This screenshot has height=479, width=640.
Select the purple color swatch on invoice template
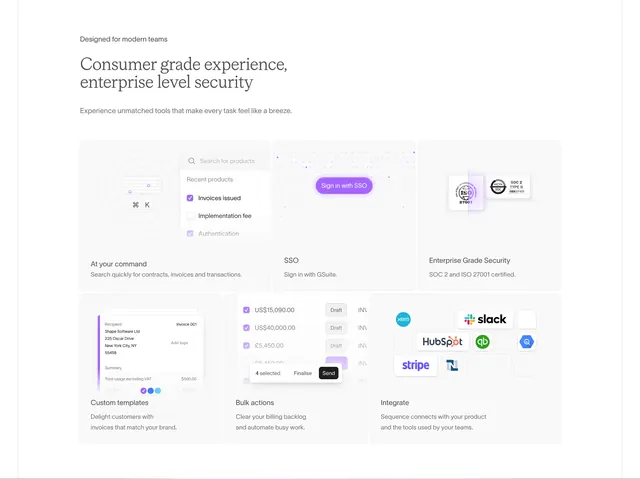pyautogui.click(x=143, y=390)
